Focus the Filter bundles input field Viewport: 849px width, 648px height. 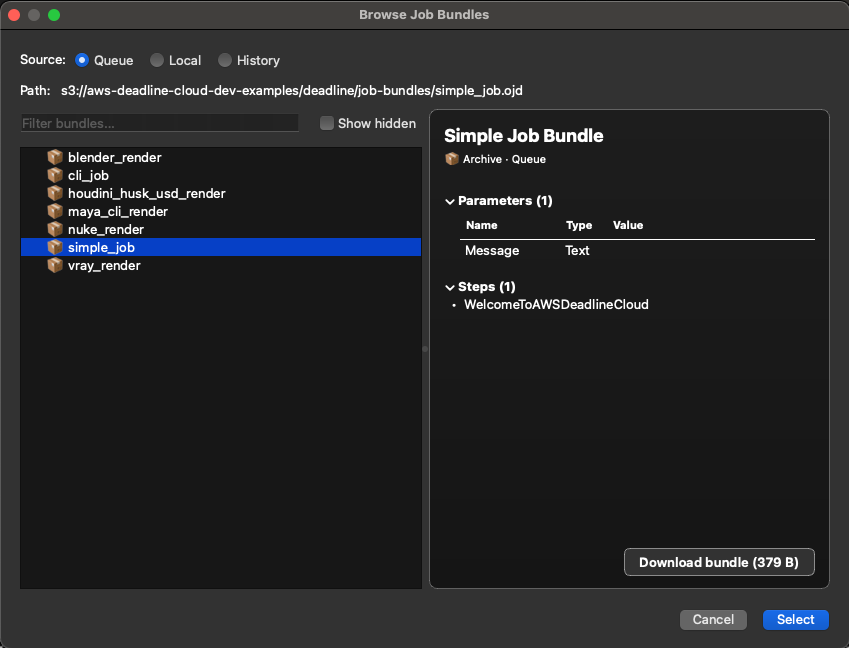point(160,123)
